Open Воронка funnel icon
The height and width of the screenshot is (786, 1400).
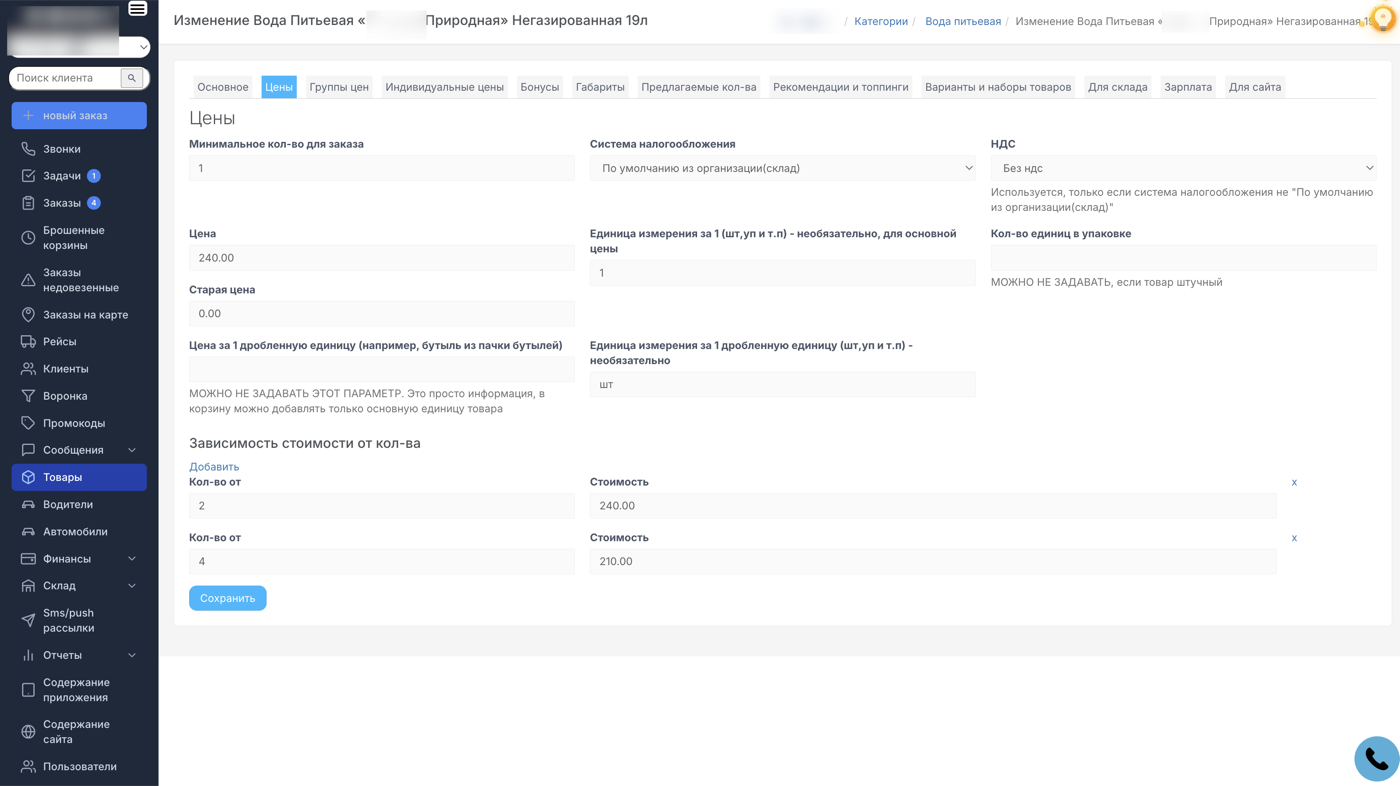(28, 396)
